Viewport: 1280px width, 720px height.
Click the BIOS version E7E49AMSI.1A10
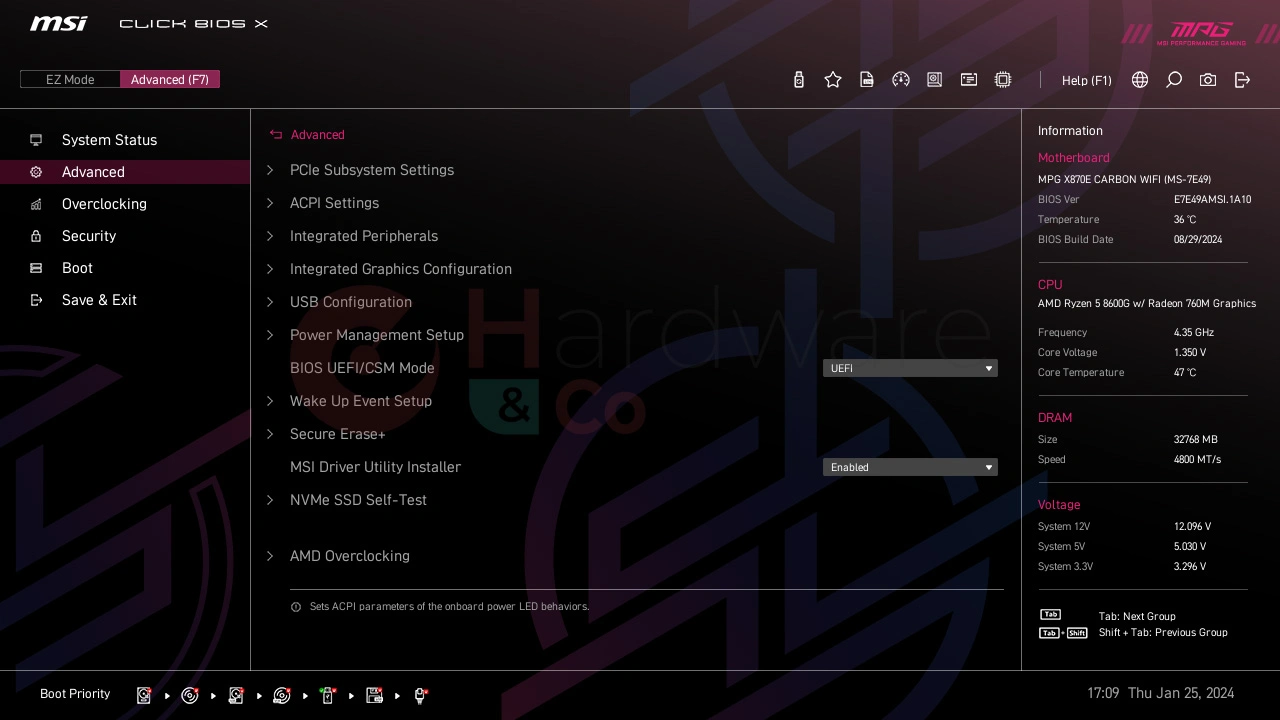1212,200
